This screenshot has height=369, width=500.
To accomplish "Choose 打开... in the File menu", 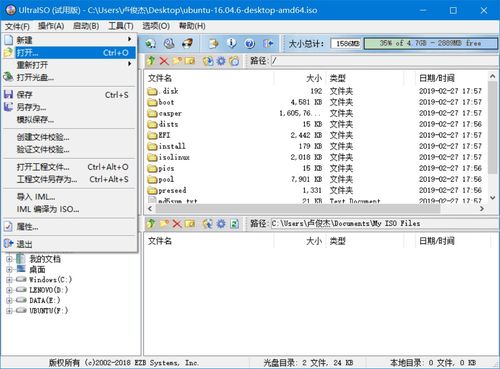I will [70, 52].
